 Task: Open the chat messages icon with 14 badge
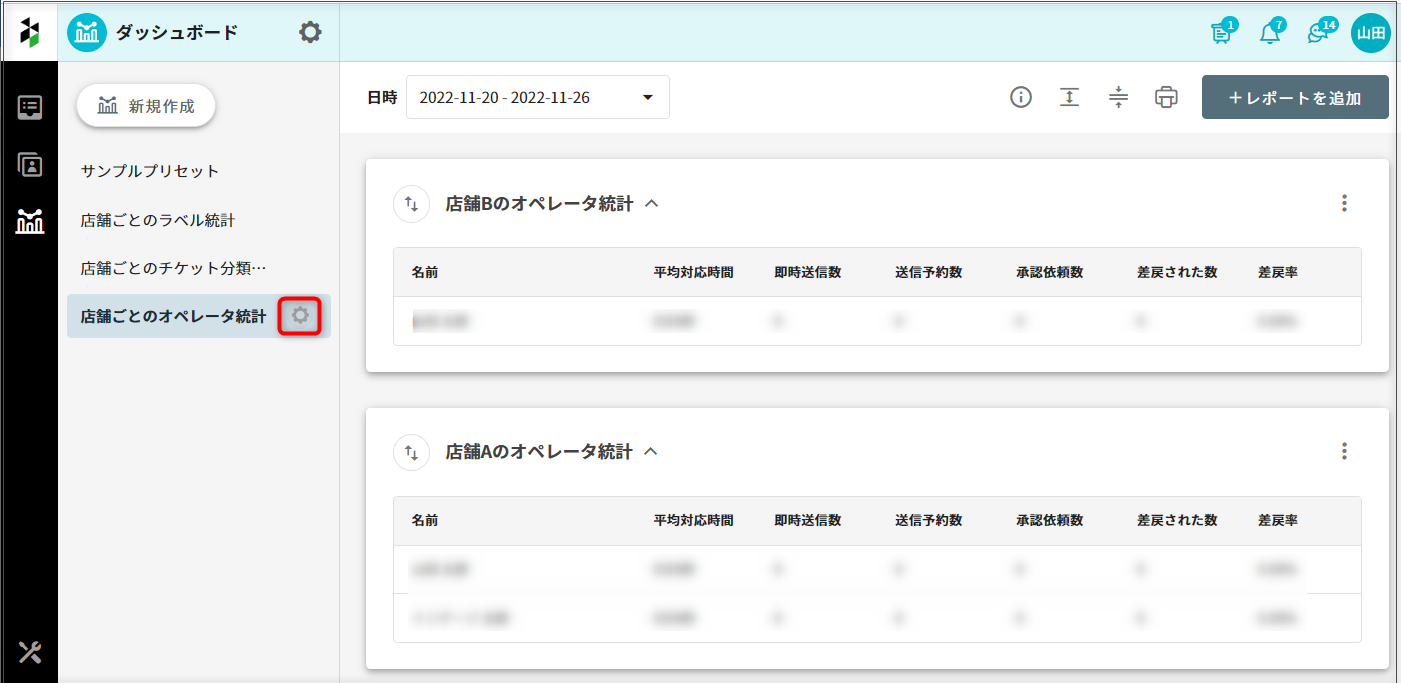[x=1318, y=33]
